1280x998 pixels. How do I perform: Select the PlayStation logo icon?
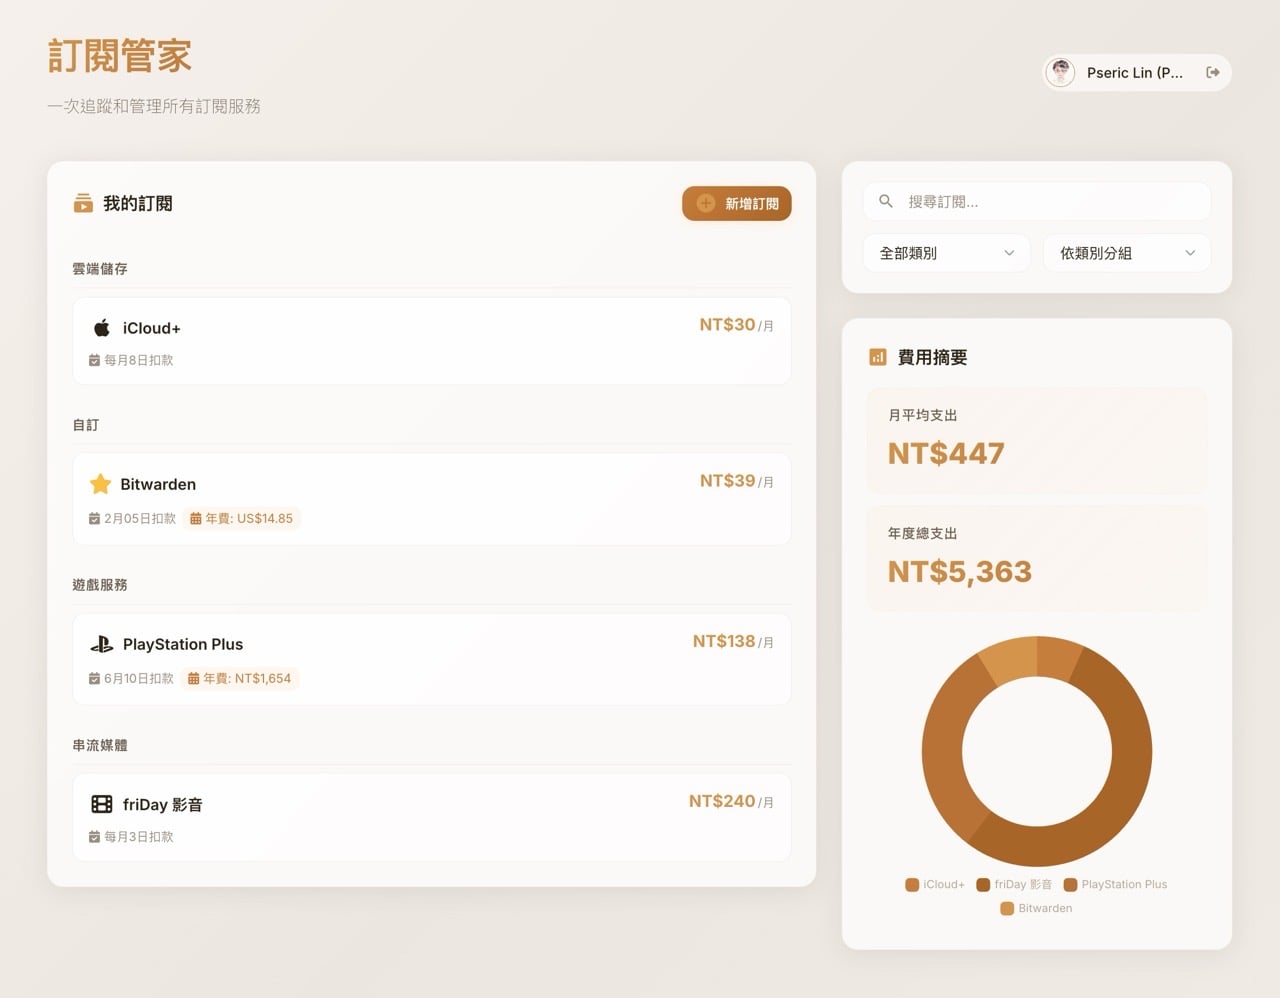click(x=101, y=644)
